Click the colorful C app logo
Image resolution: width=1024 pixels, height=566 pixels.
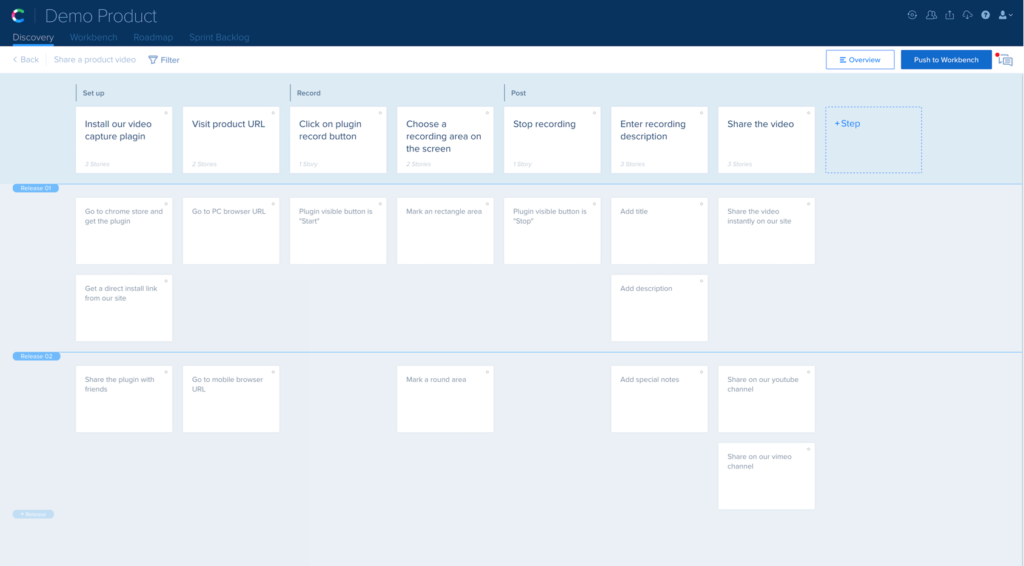(x=19, y=16)
